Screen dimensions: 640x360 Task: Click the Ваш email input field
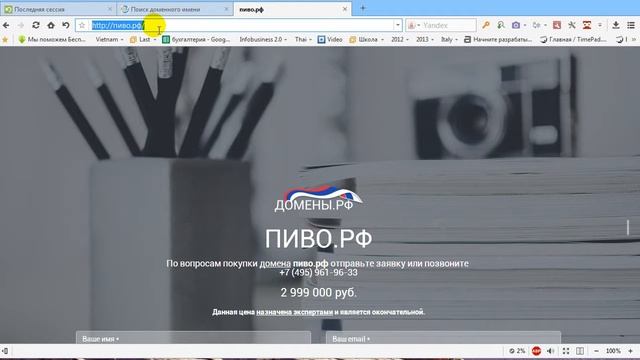[443, 338]
